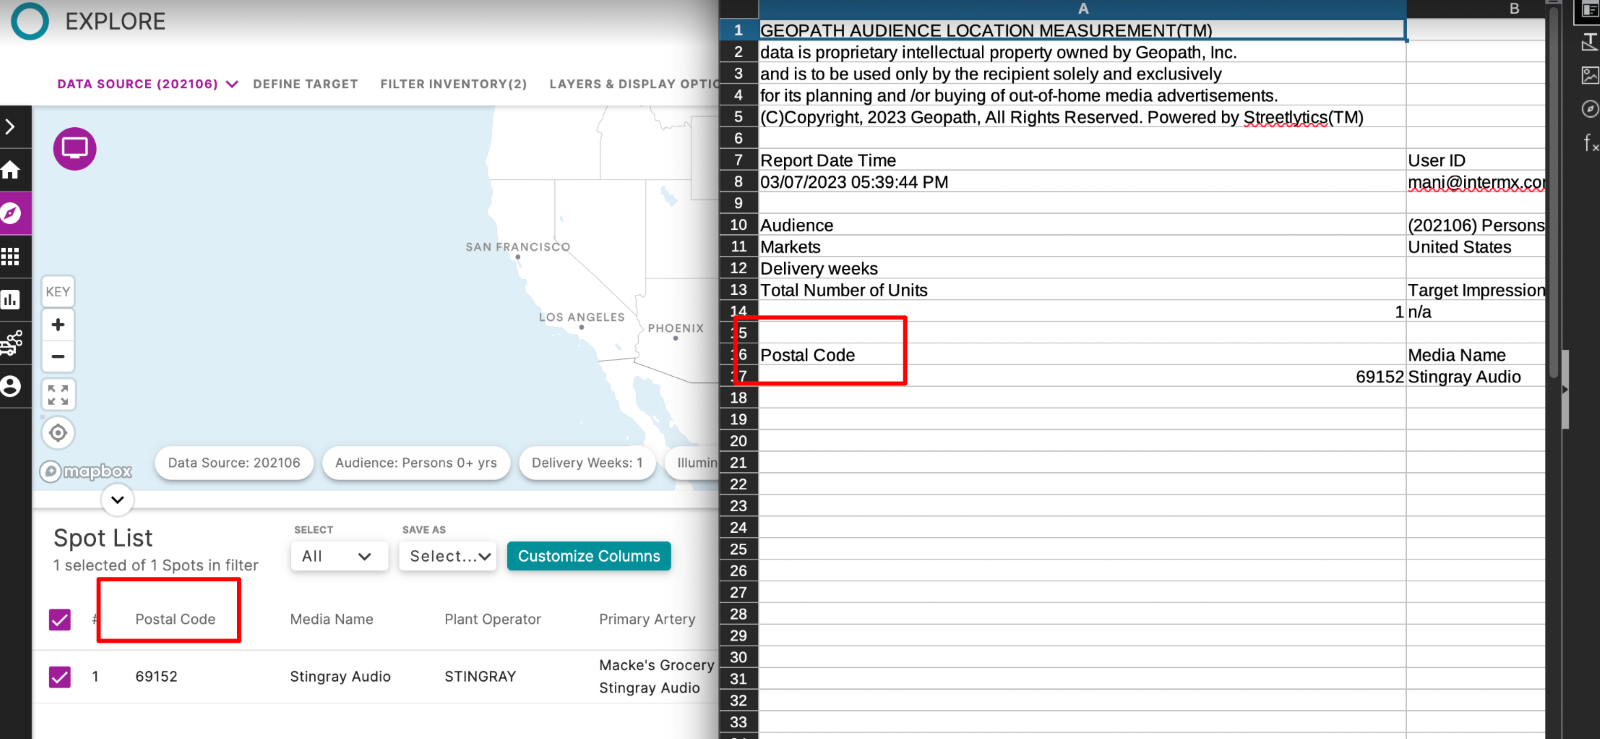
Task: Open the bar chart reports icon
Action: point(11,299)
